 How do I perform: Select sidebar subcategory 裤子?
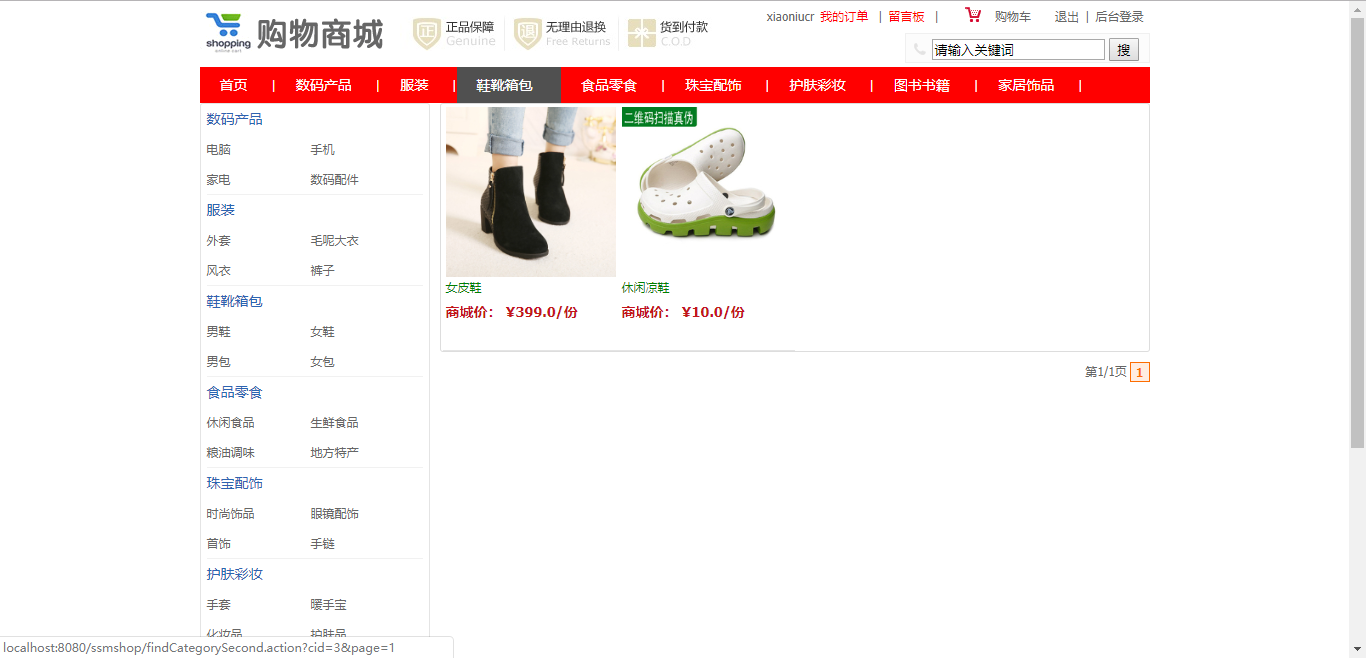(322, 271)
